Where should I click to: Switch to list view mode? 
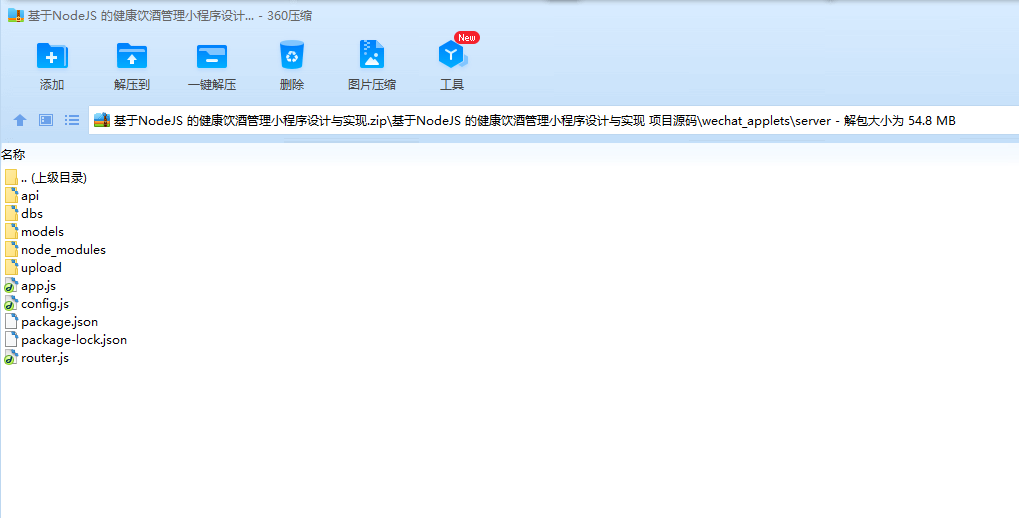(71, 120)
